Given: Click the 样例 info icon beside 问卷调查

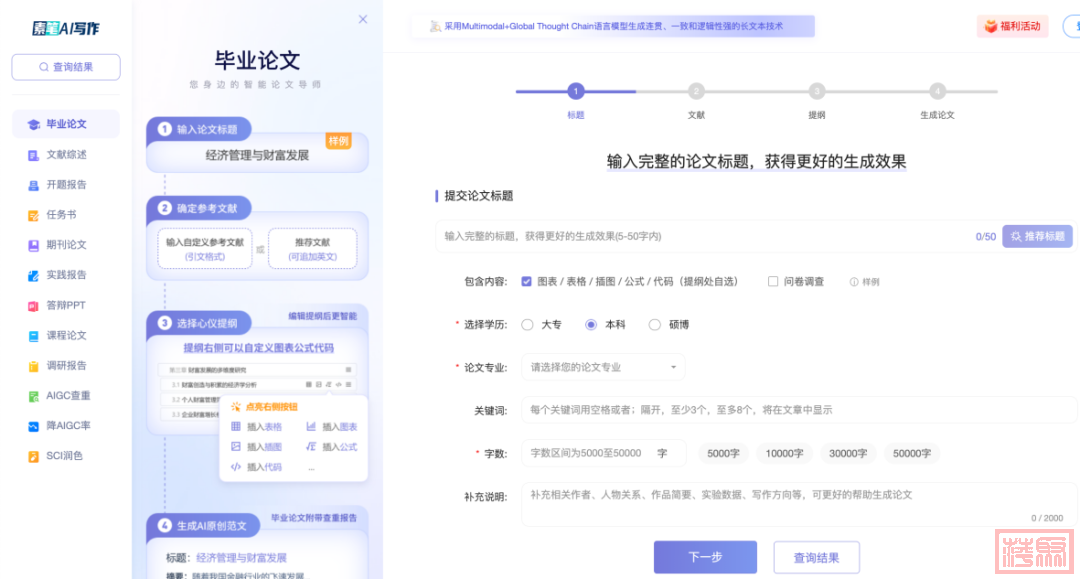Looking at the screenshot, I should point(854,282).
